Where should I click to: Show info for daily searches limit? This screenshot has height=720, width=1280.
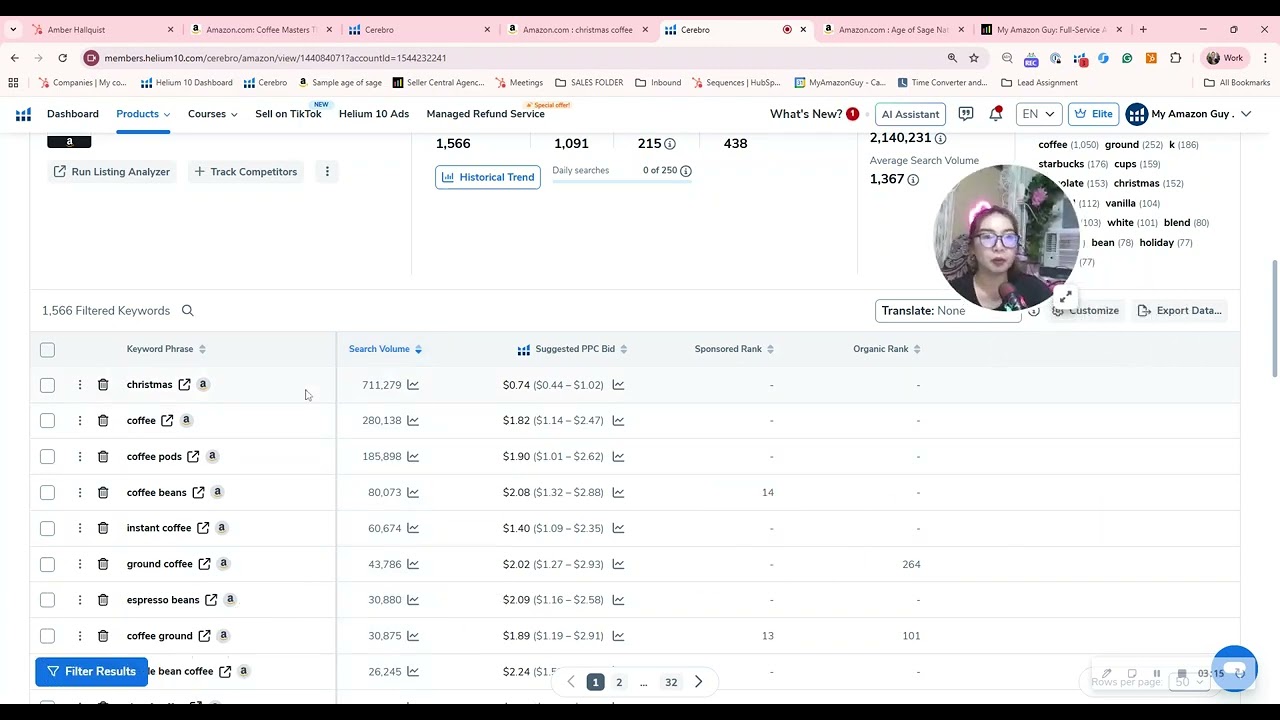686,171
